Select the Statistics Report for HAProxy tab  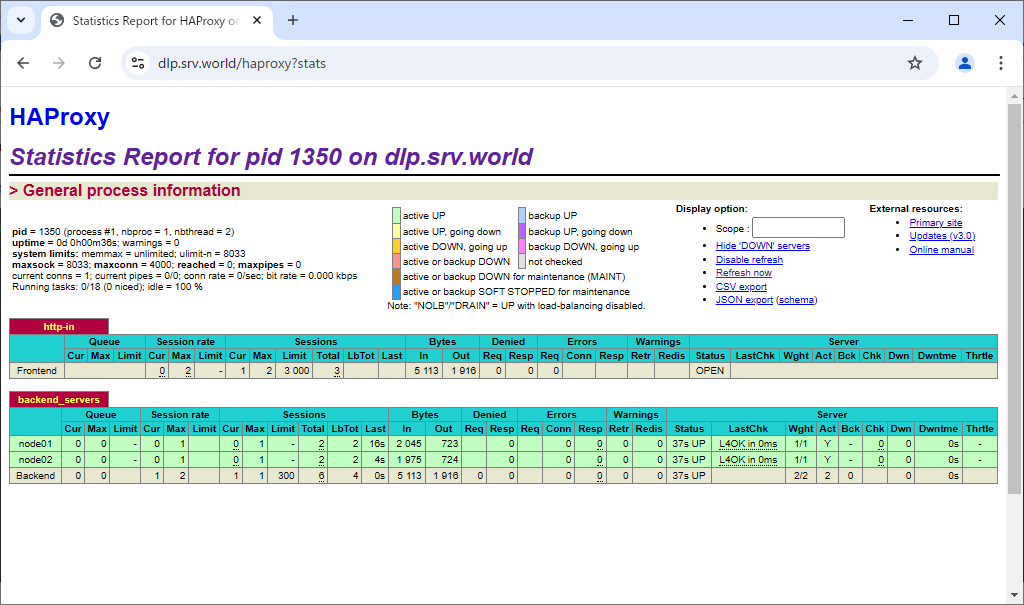[157, 20]
